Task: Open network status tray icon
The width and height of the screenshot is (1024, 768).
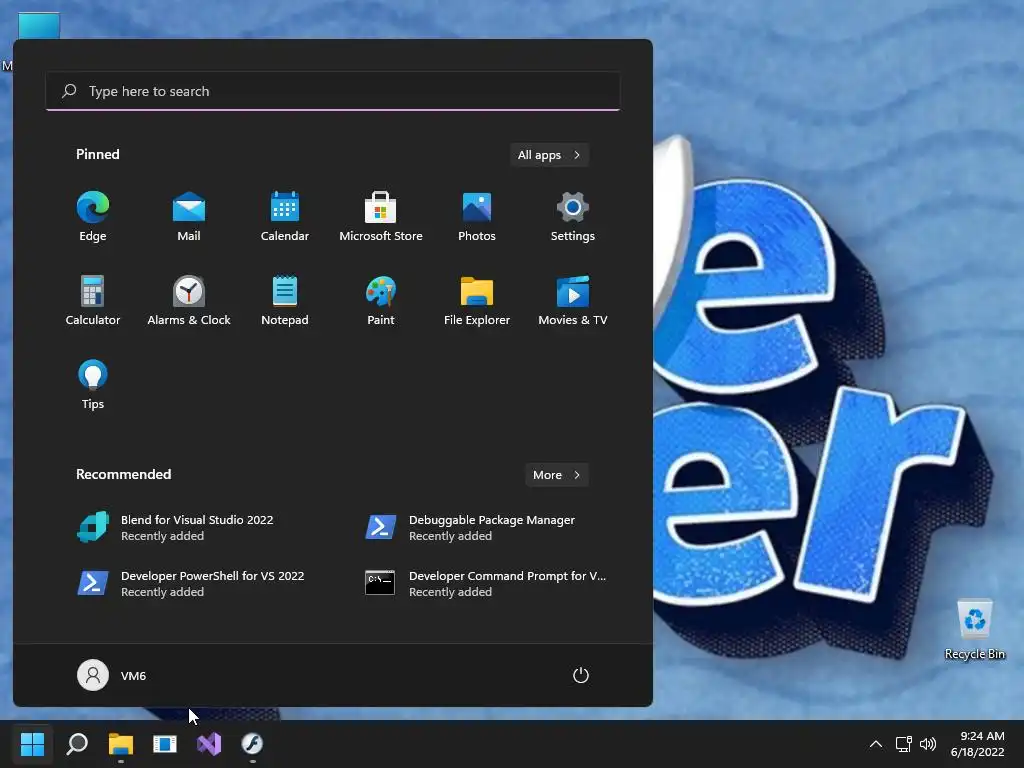Action: click(x=903, y=744)
